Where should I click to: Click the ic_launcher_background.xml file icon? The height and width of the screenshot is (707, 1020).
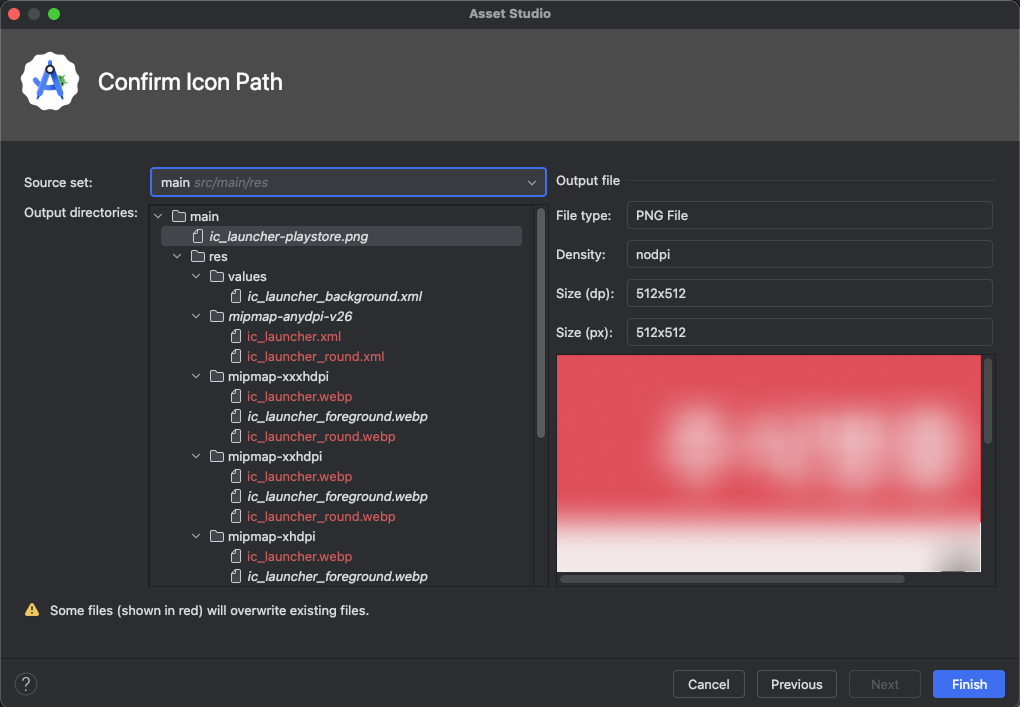tap(236, 296)
